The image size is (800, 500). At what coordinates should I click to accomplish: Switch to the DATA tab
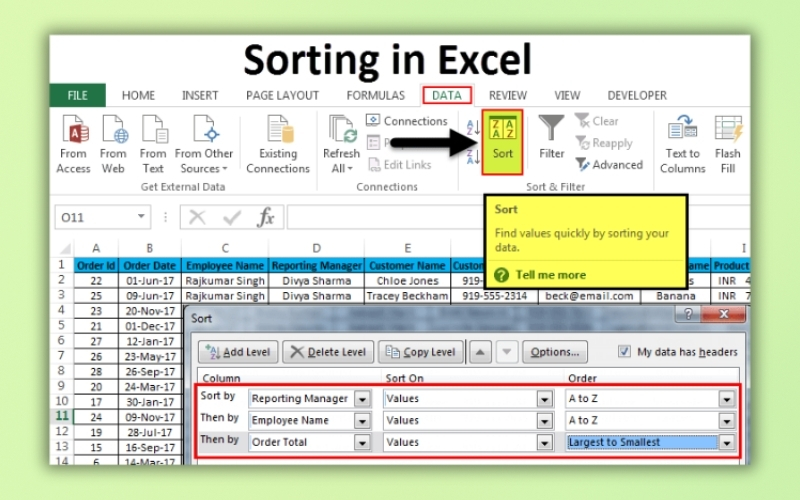pyautogui.click(x=447, y=95)
